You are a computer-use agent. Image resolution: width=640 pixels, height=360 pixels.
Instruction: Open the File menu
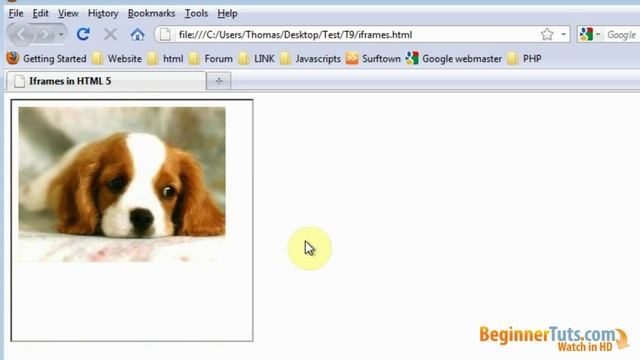[x=16, y=13]
